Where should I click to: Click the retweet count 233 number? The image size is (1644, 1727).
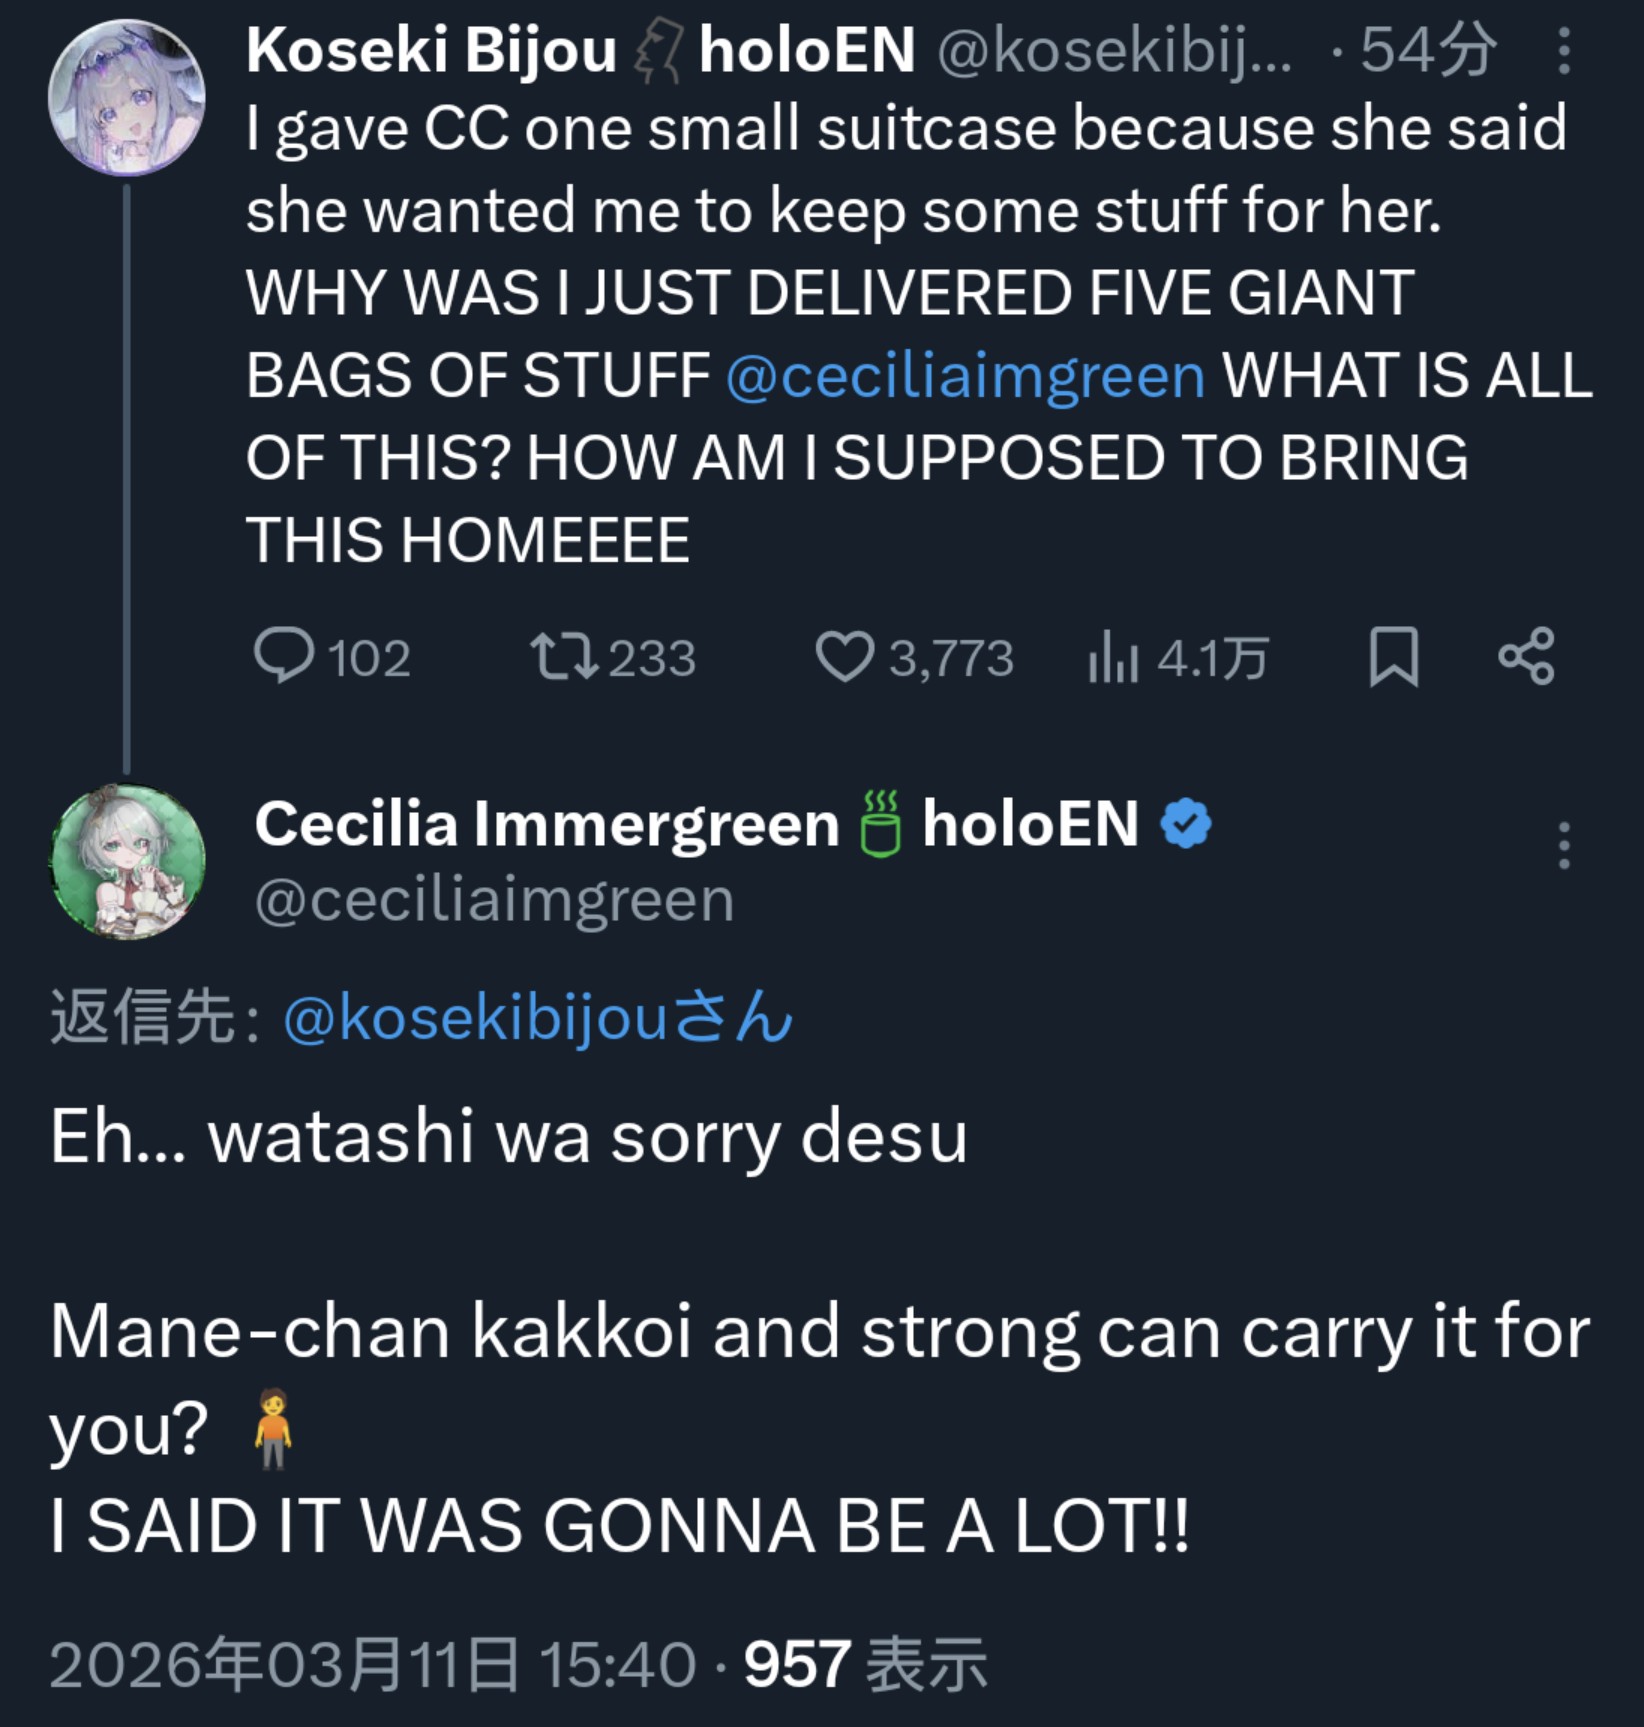(x=651, y=658)
